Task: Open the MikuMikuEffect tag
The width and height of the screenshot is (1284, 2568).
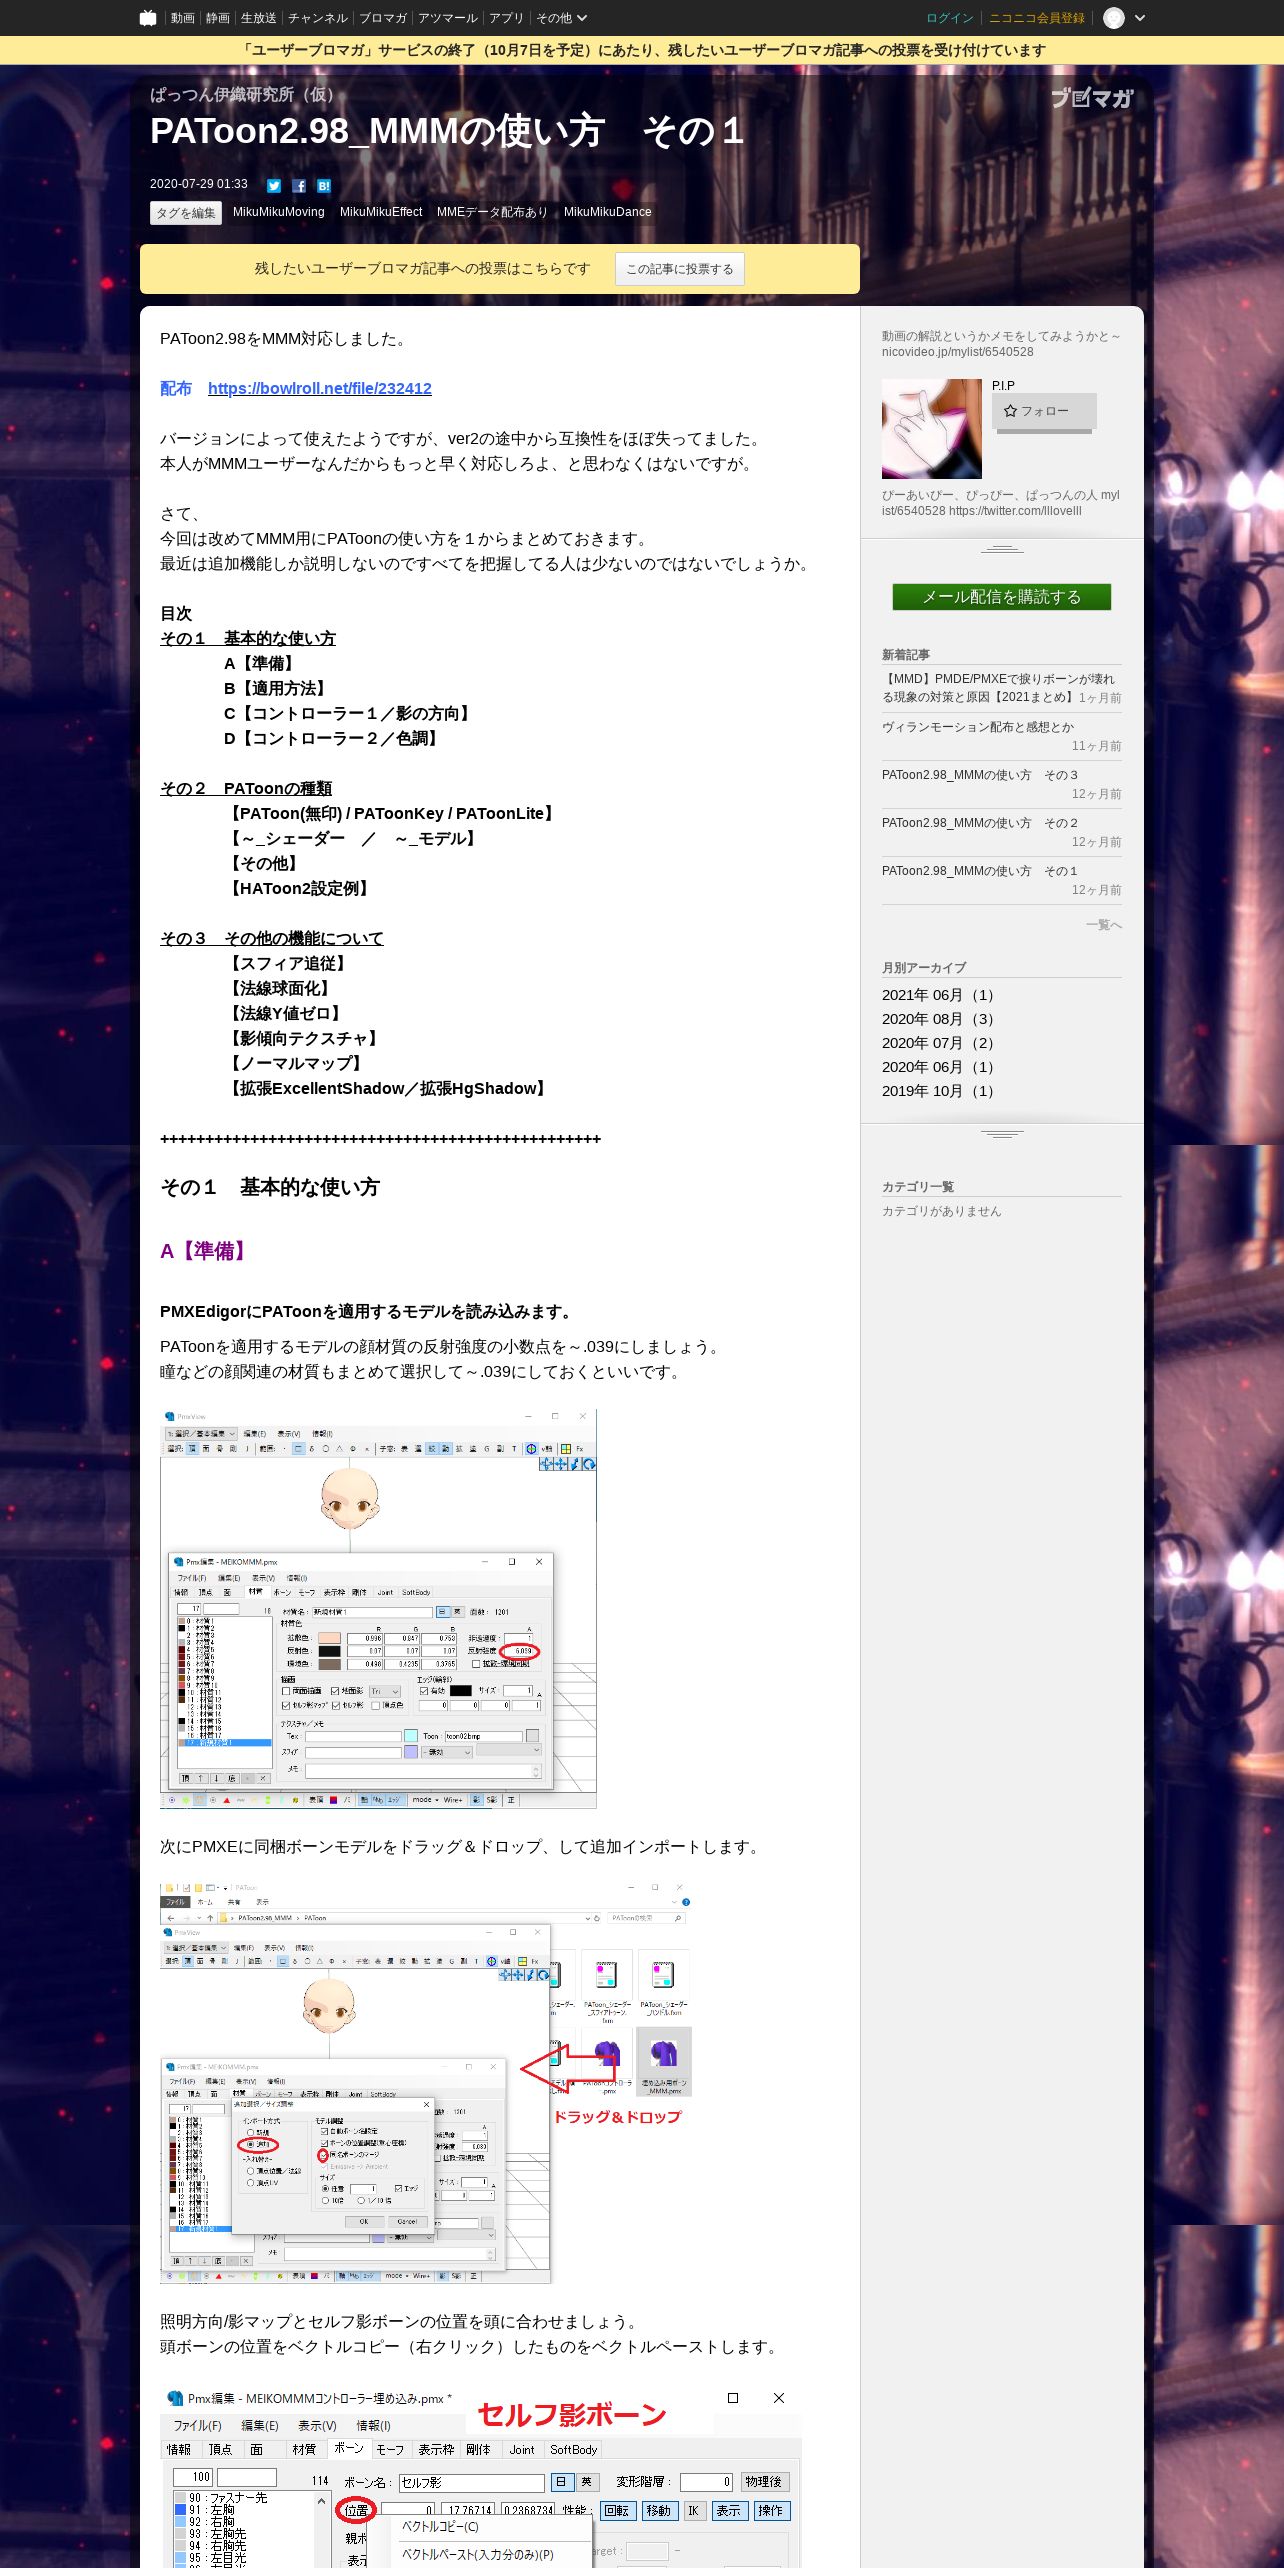Action: [381, 212]
